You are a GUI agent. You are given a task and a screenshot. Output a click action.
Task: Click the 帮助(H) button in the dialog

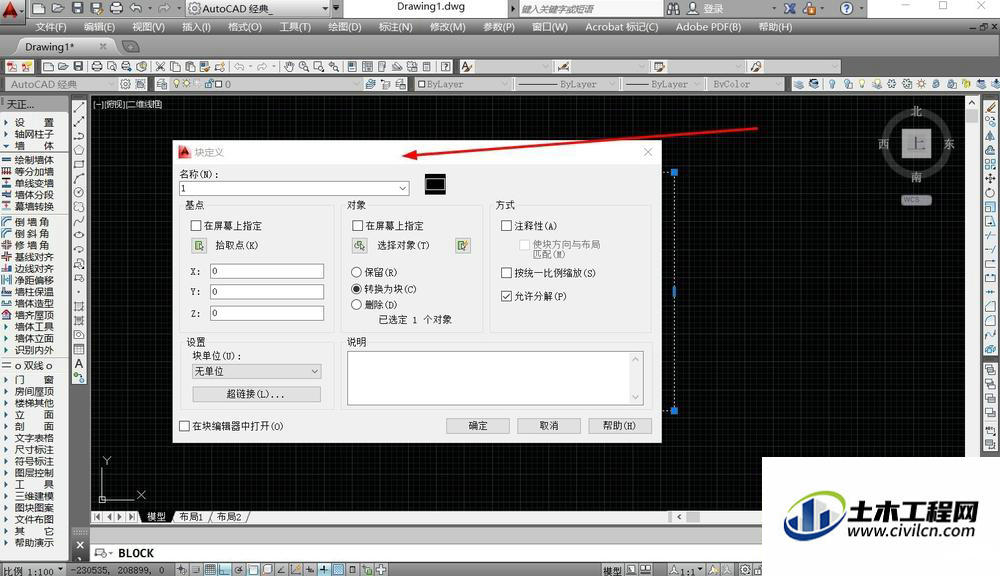point(619,426)
